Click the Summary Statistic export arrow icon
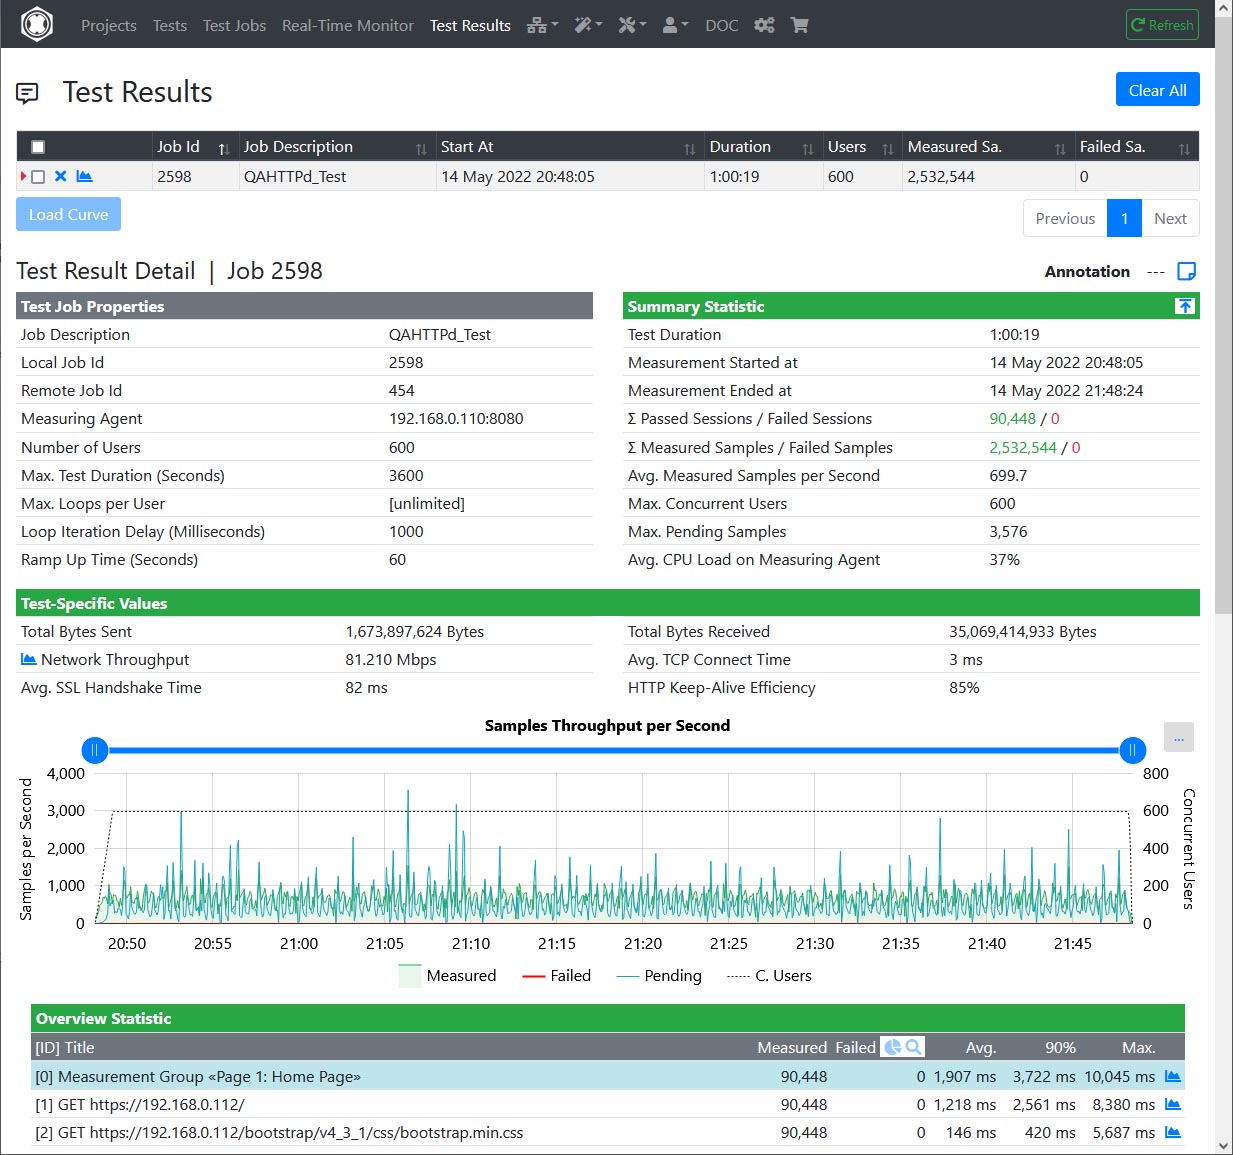Screen dimensions: 1233x1155 coord(1185,306)
